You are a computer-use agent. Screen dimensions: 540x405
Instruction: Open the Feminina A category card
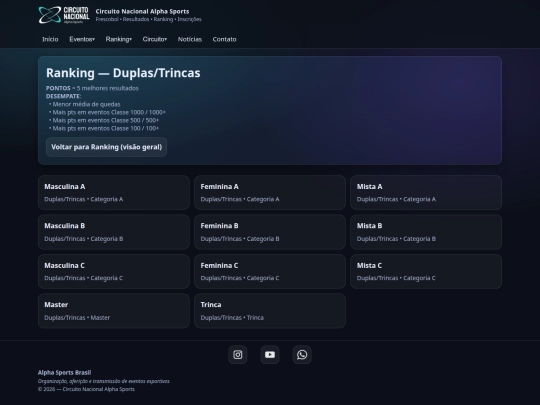coord(270,193)
